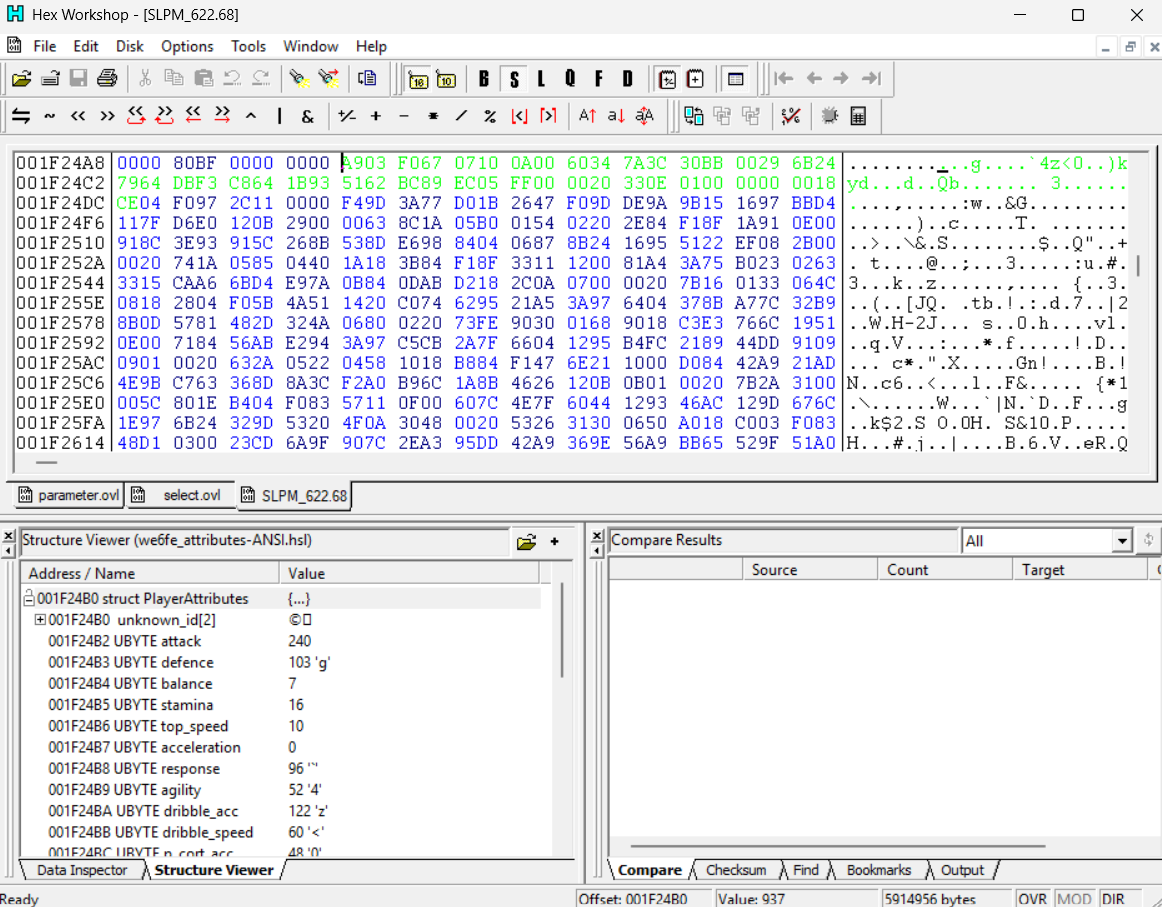Open the Tools menu
Screen dimensions: 1162x907
(248, 46)
